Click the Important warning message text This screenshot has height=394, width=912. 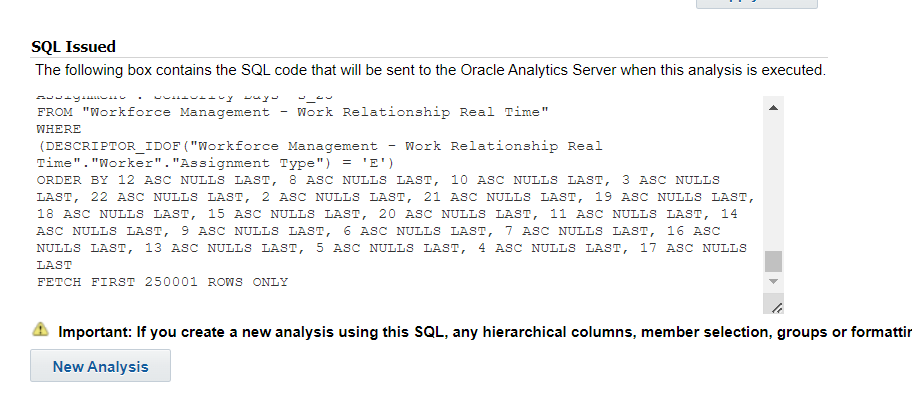click(484, 332)
